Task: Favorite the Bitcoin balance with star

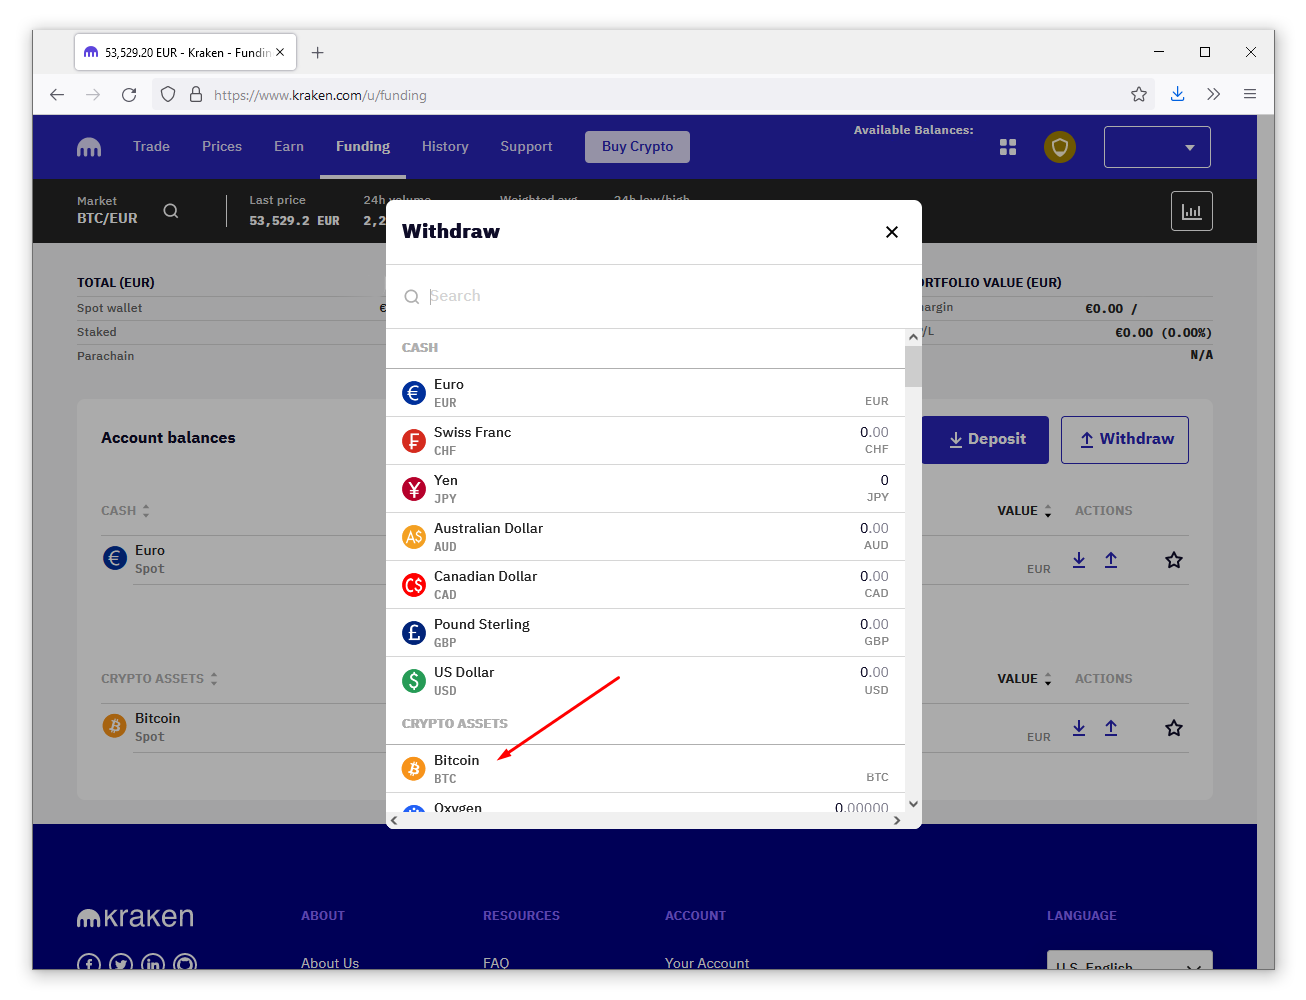Action: point(1174,728)
